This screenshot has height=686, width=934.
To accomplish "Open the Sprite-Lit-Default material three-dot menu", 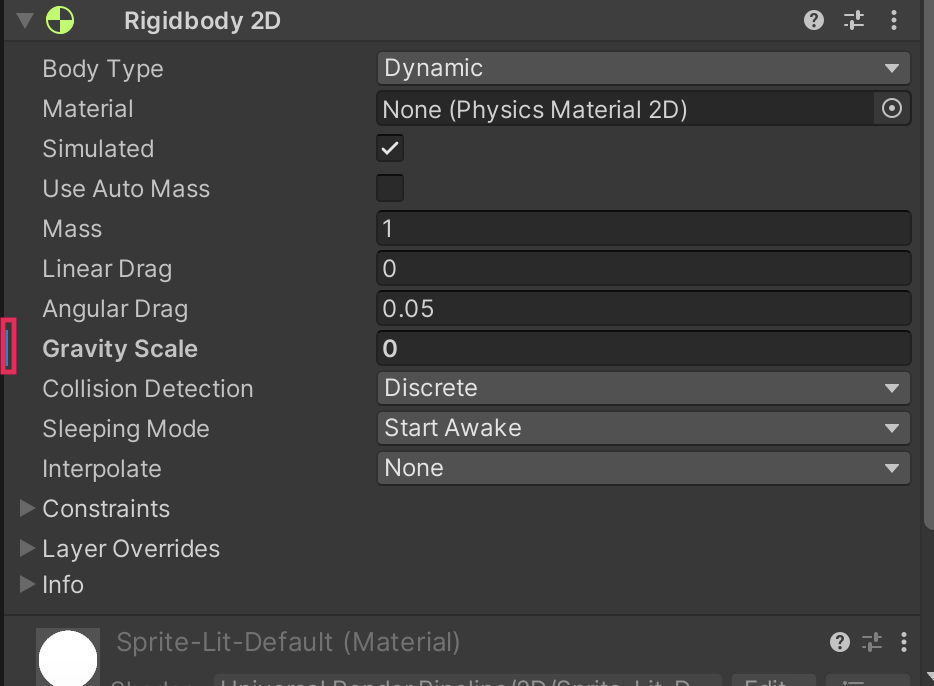I will coord(904,642).
